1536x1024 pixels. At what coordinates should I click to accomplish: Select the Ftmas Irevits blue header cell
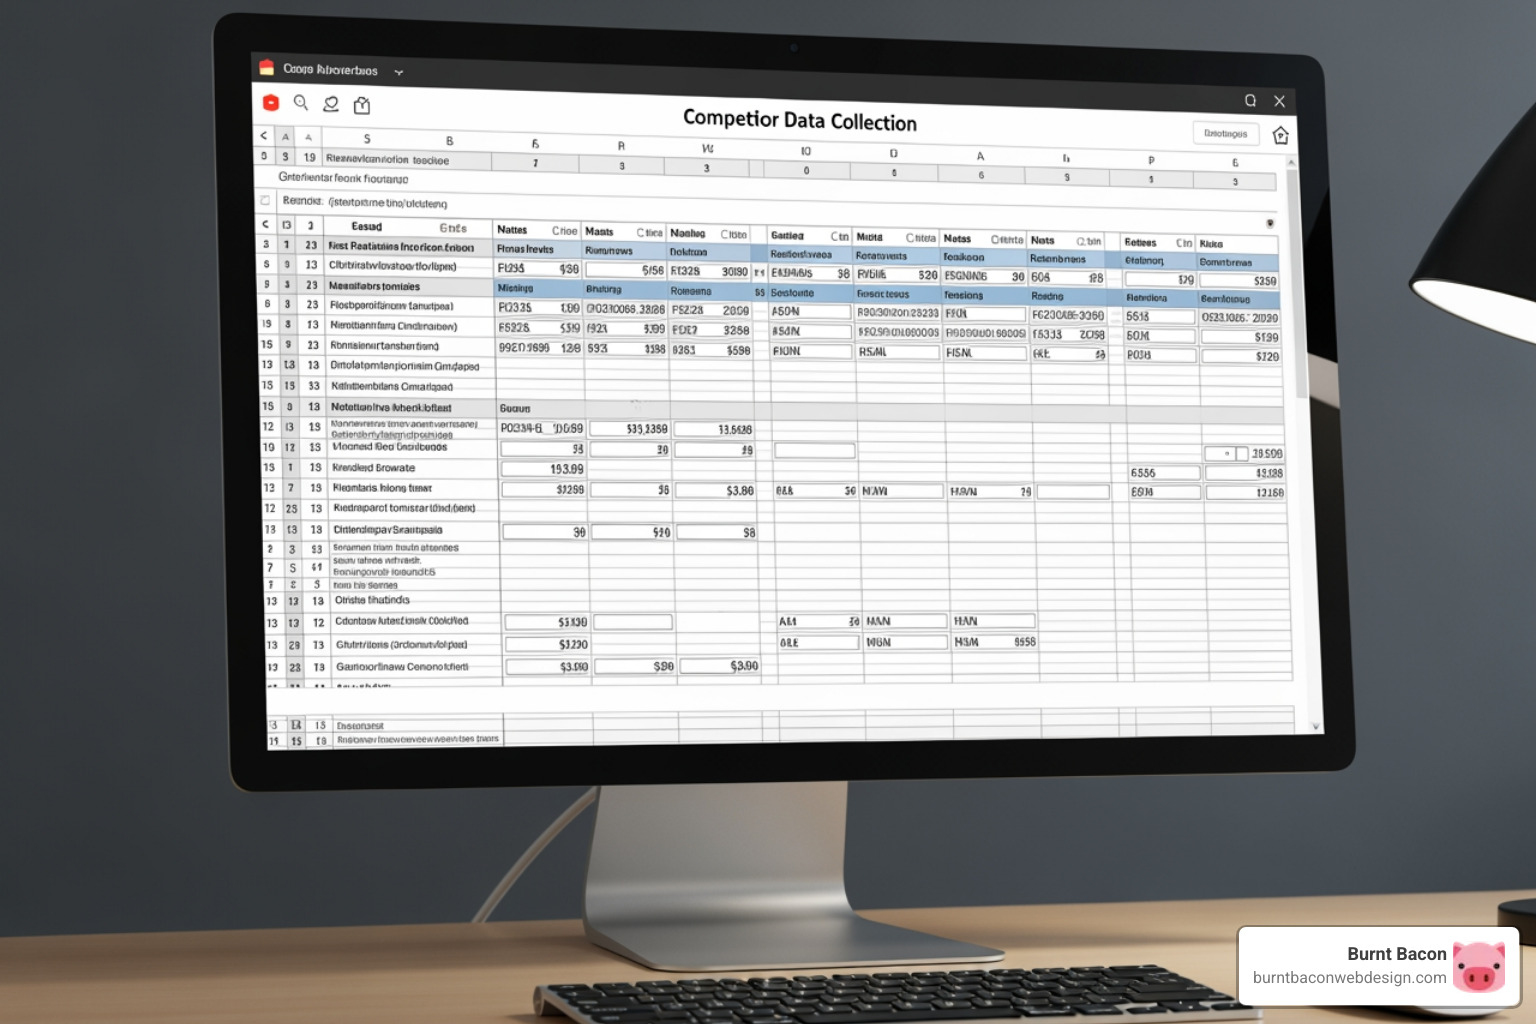coord(538,249)
